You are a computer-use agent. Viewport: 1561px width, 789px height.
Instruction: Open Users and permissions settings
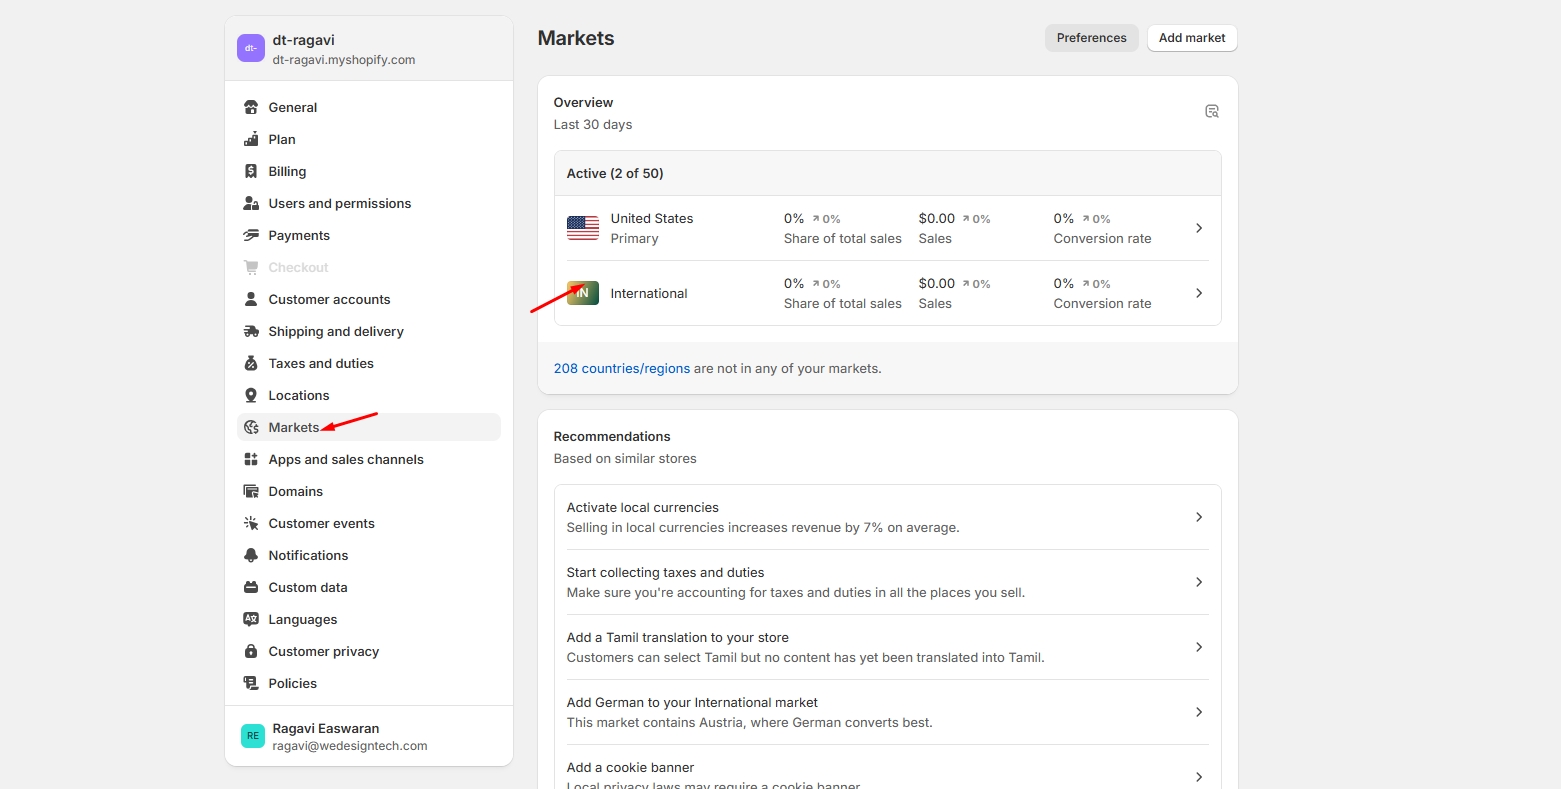click(x=339, y=204)
